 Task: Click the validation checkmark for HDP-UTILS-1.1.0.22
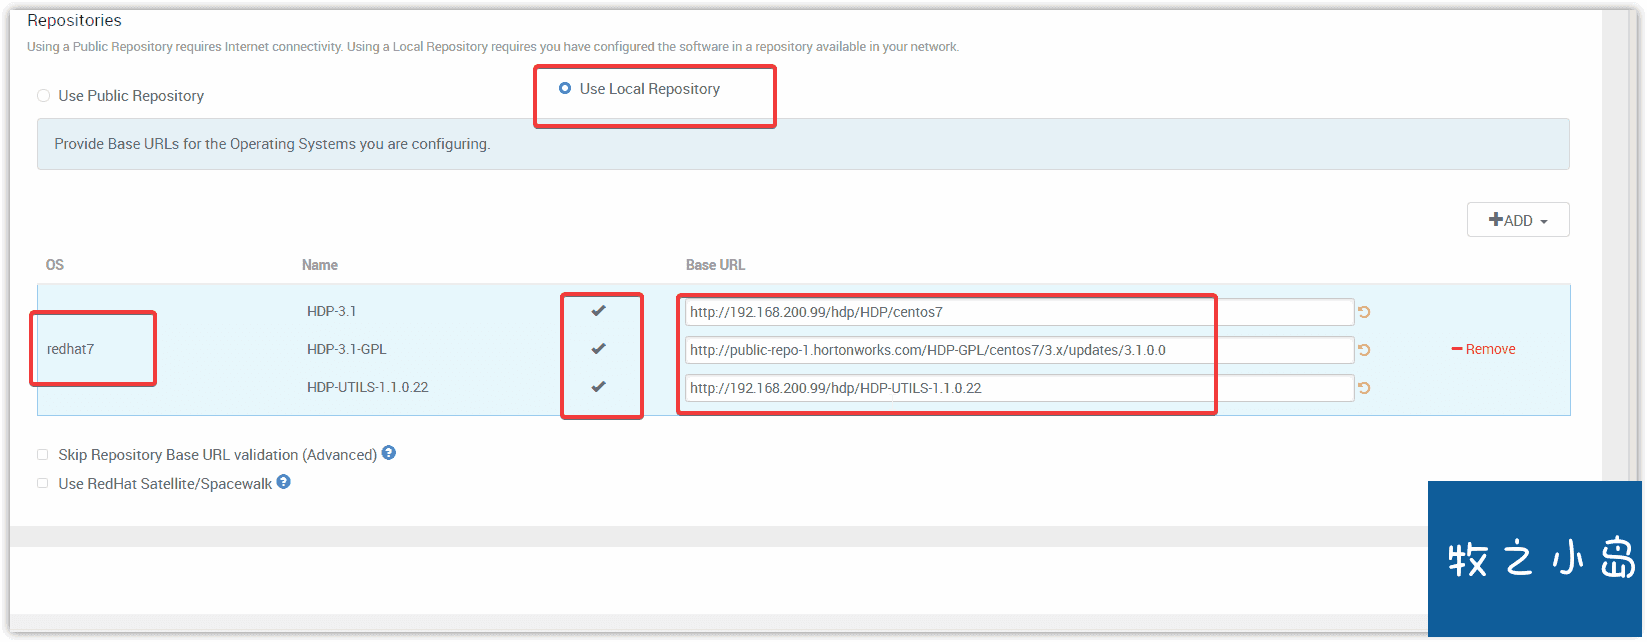(x=598, y=387)
